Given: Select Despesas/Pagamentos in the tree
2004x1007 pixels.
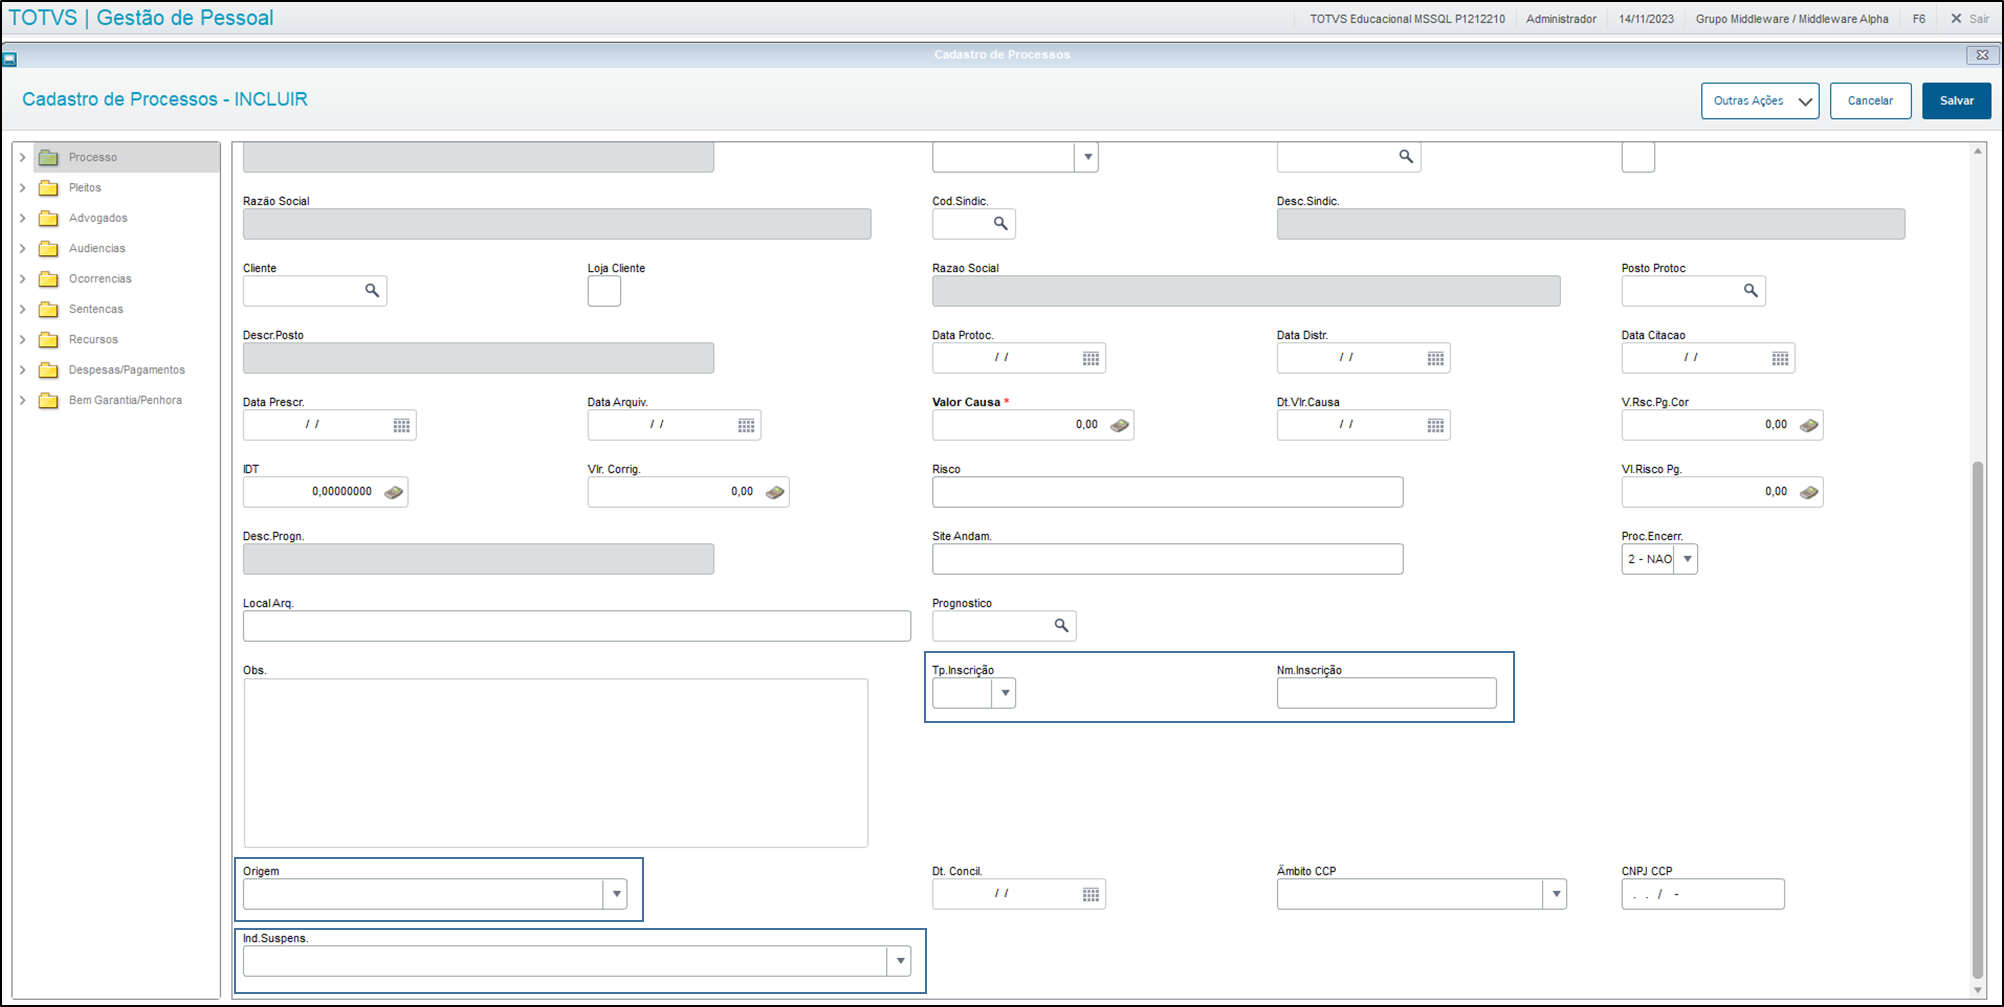Looking at the screenshot, I should [127, 370].
